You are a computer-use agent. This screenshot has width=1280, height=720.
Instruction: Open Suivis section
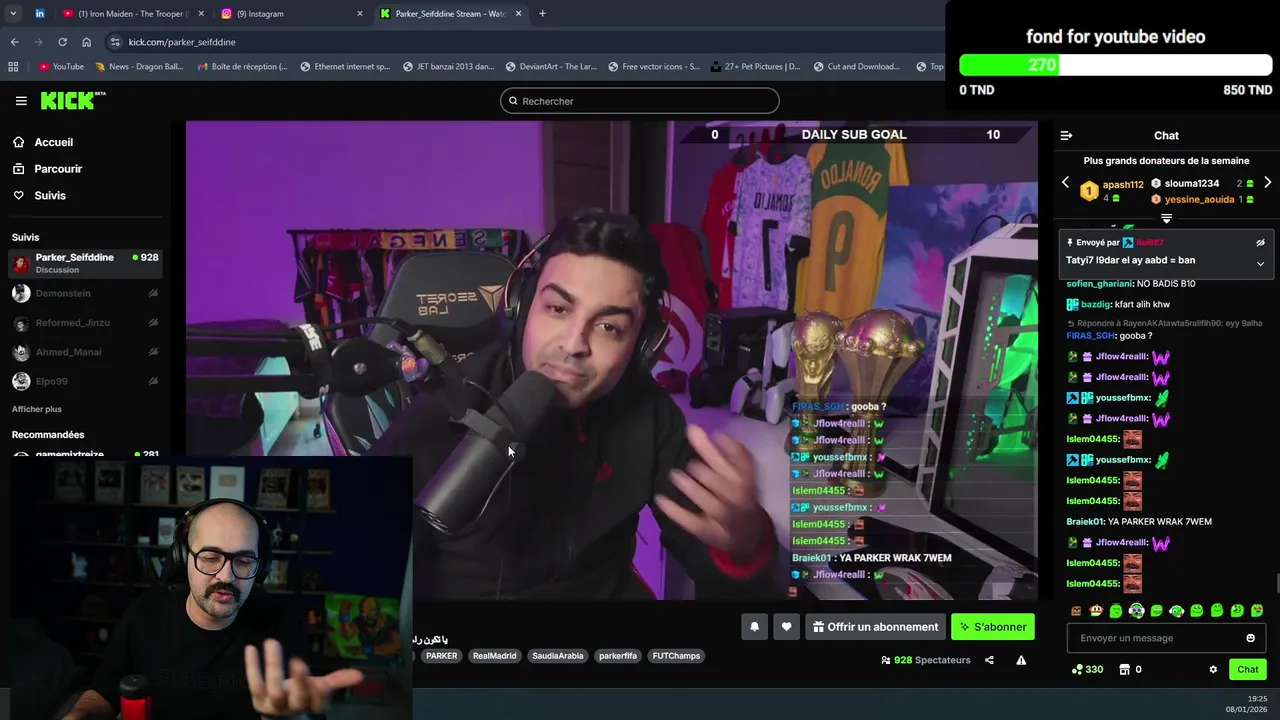pos(40,195)
